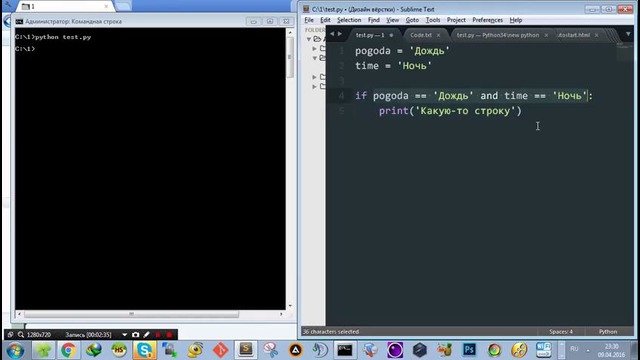Open the View menu
This screenshot has height=360, width=640.
(392, 20)
